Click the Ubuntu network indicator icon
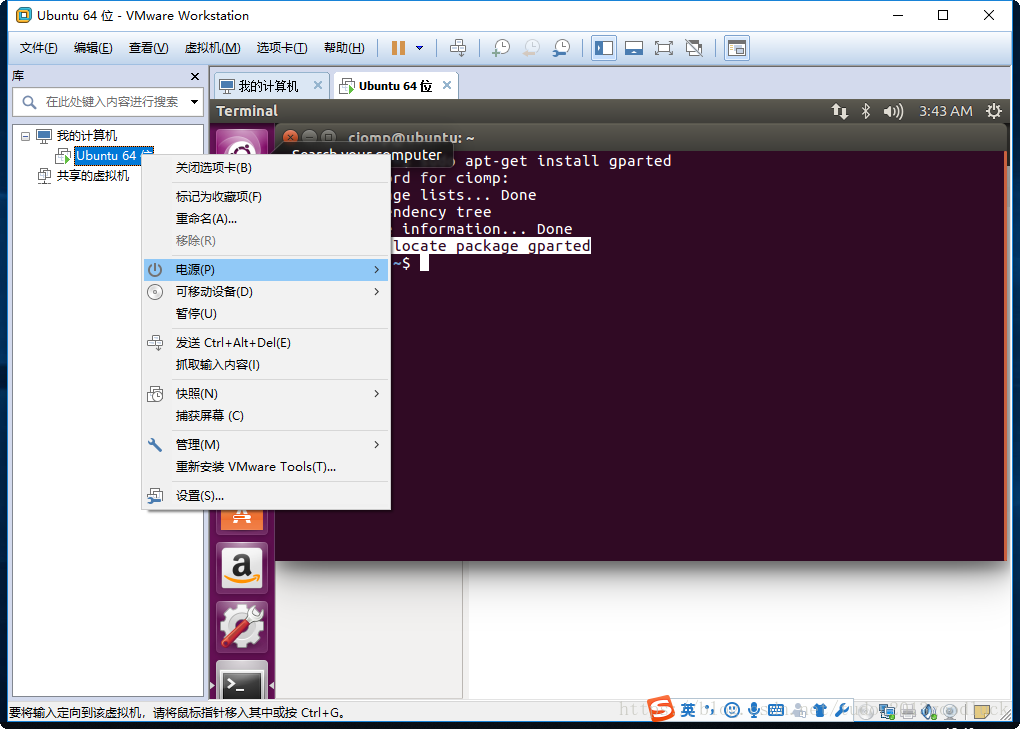The width and height of the screenshot is (1020, 729). click(839, 111)
